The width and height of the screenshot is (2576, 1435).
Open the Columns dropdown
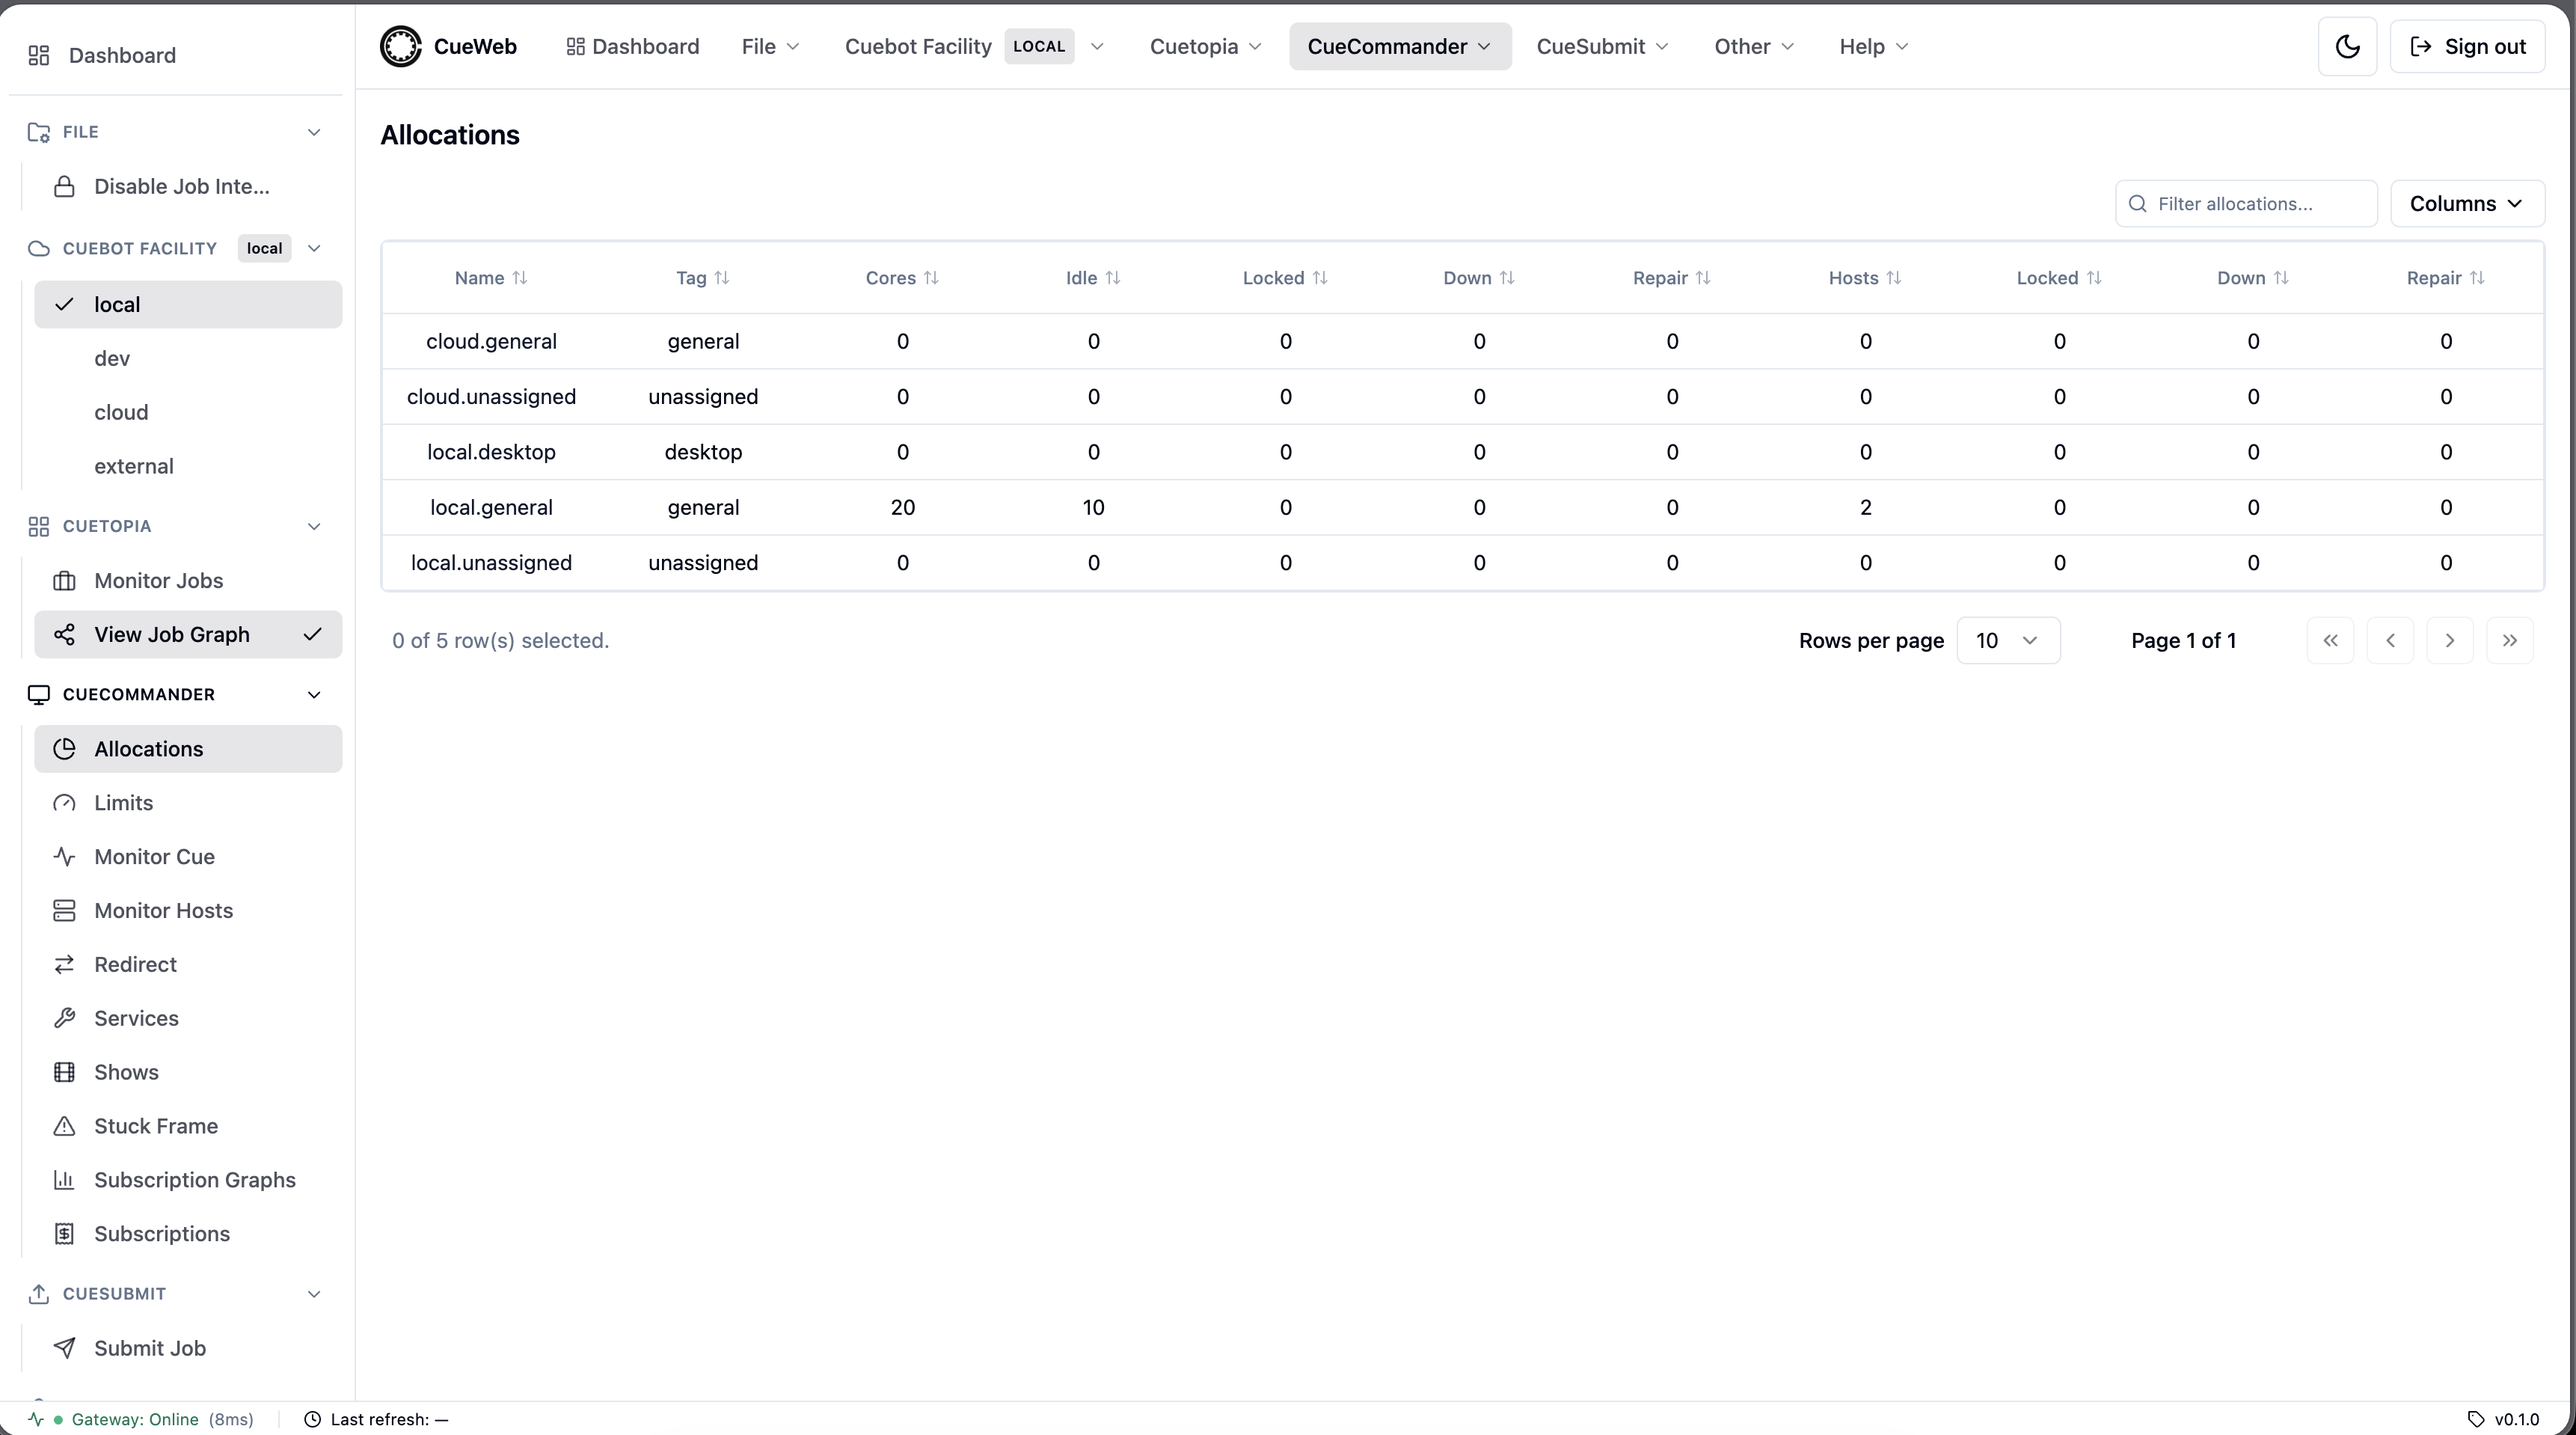[x=2467, y=204]
